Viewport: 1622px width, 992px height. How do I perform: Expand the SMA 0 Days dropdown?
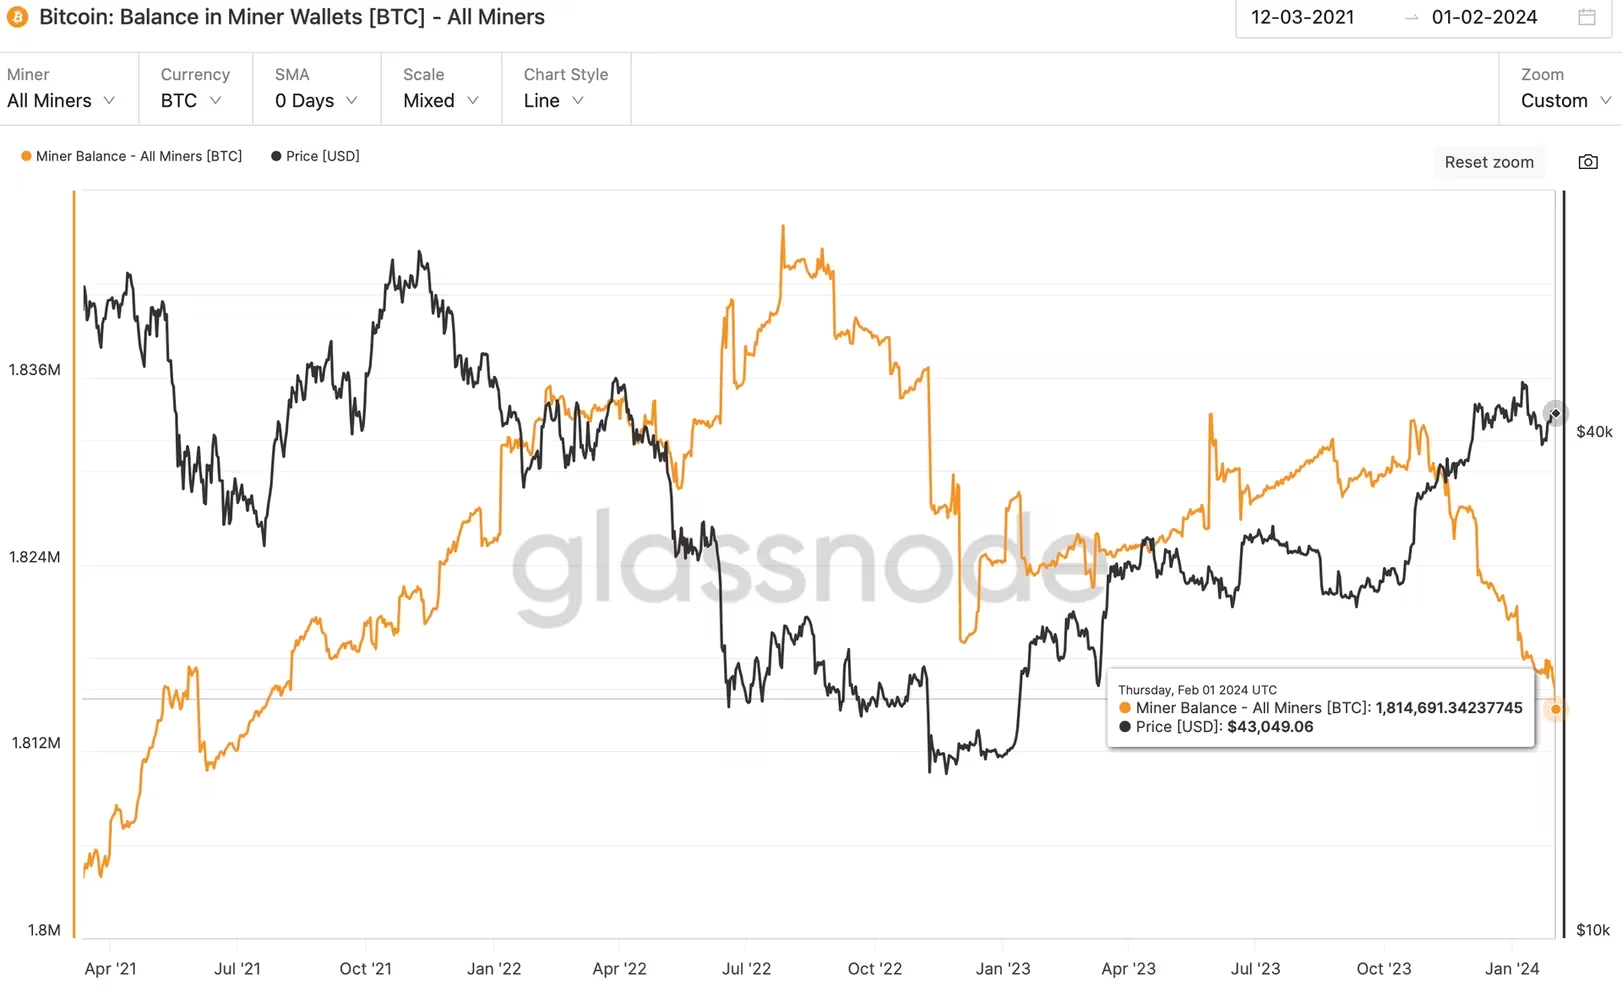tap(315, 100)
